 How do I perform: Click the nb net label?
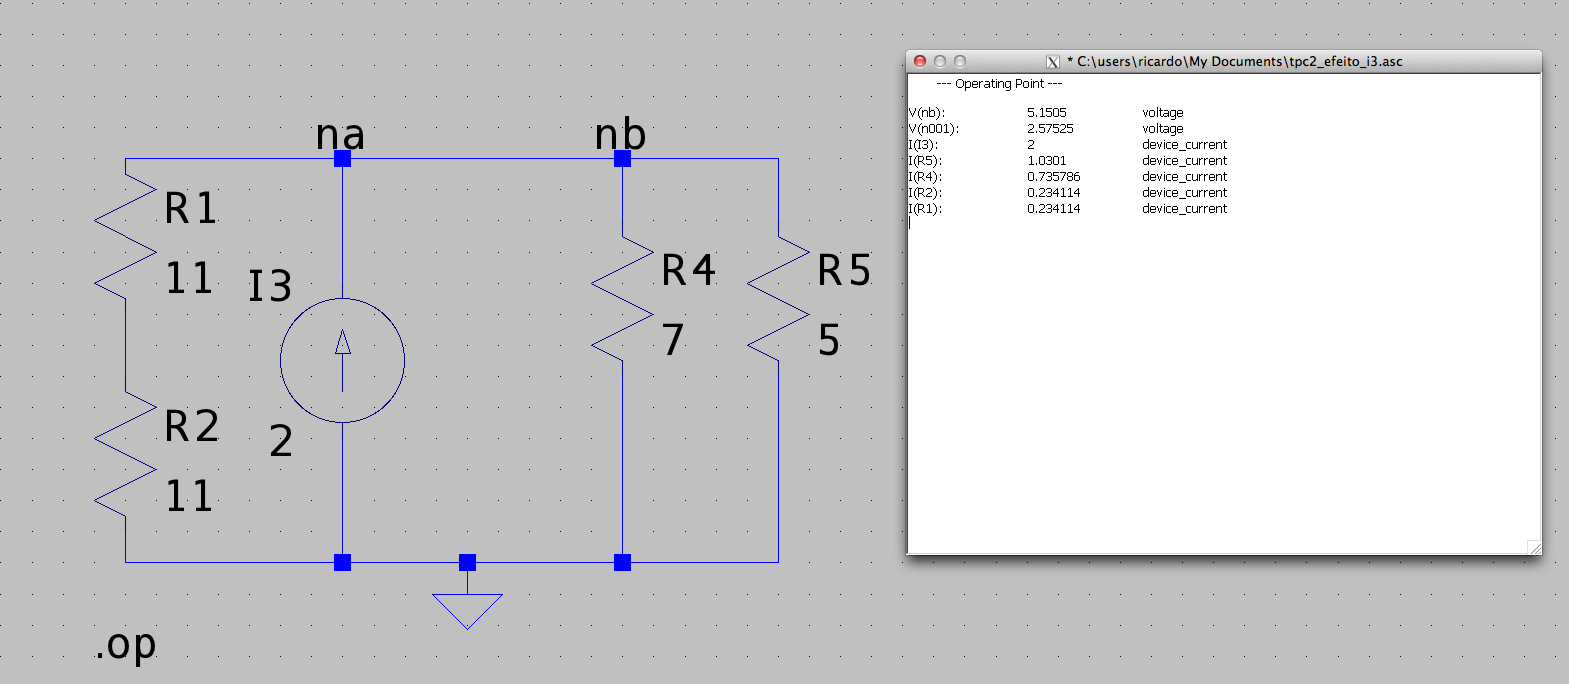620,135
